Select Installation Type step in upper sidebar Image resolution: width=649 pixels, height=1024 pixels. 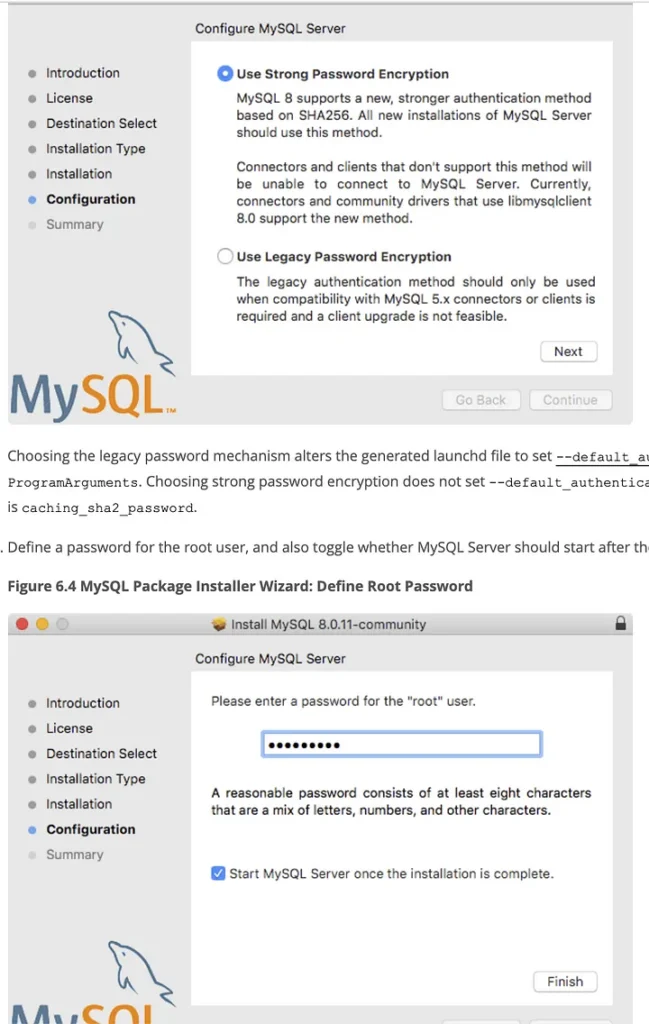pos(95,149)
